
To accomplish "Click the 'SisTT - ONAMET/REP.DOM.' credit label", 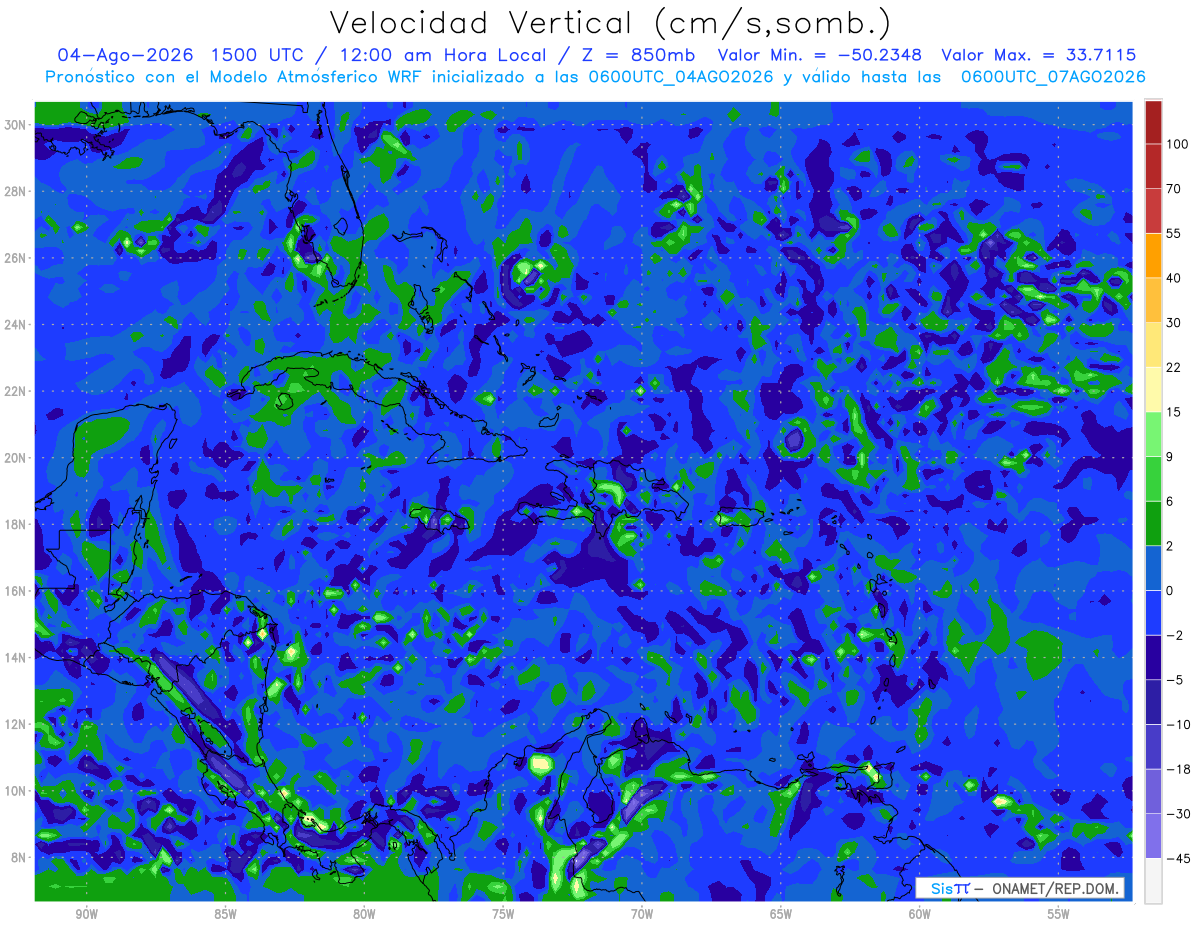I will coord(1020,888).
